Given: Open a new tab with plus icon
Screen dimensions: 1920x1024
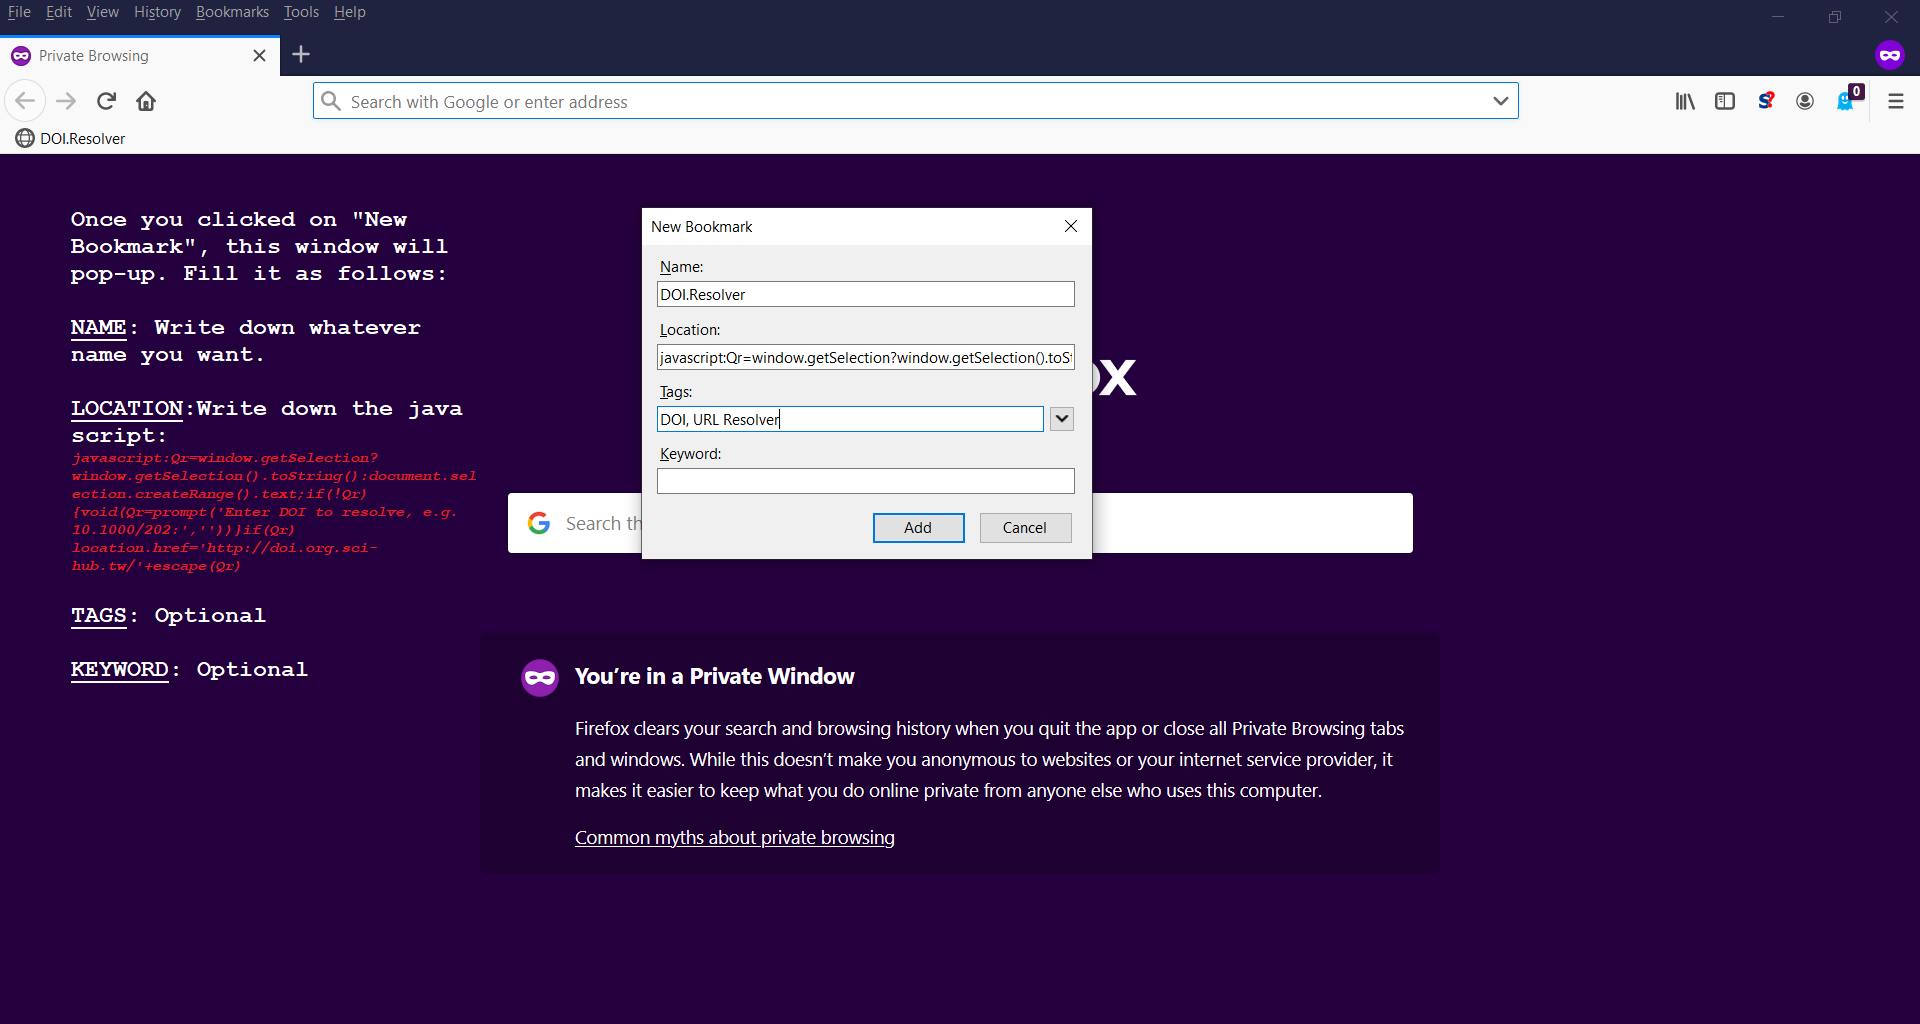Looking at the screenshot, I should 301,55.
